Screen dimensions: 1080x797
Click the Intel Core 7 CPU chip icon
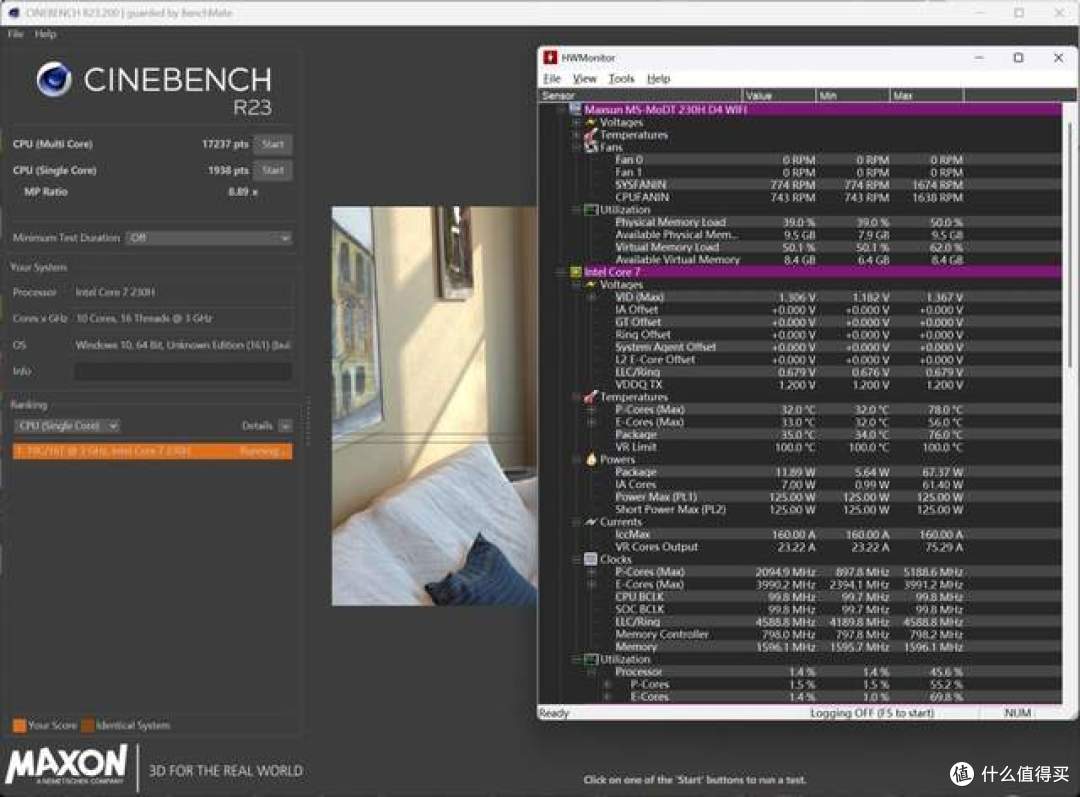coord(575,272)
